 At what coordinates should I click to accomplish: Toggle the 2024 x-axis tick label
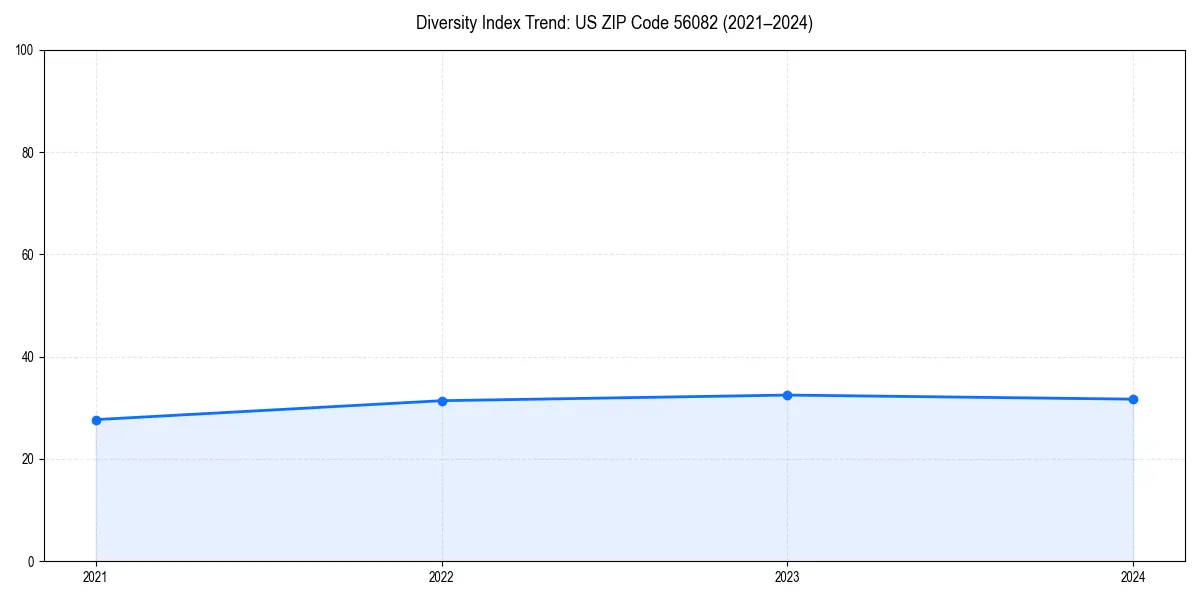coord(1133,576)
